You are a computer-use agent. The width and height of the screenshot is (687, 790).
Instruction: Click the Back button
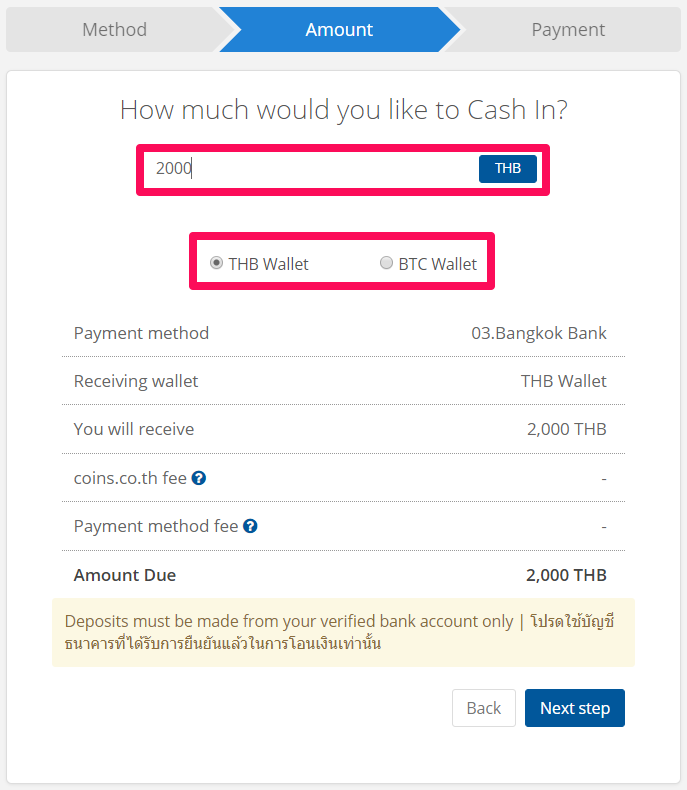[484, 708]
